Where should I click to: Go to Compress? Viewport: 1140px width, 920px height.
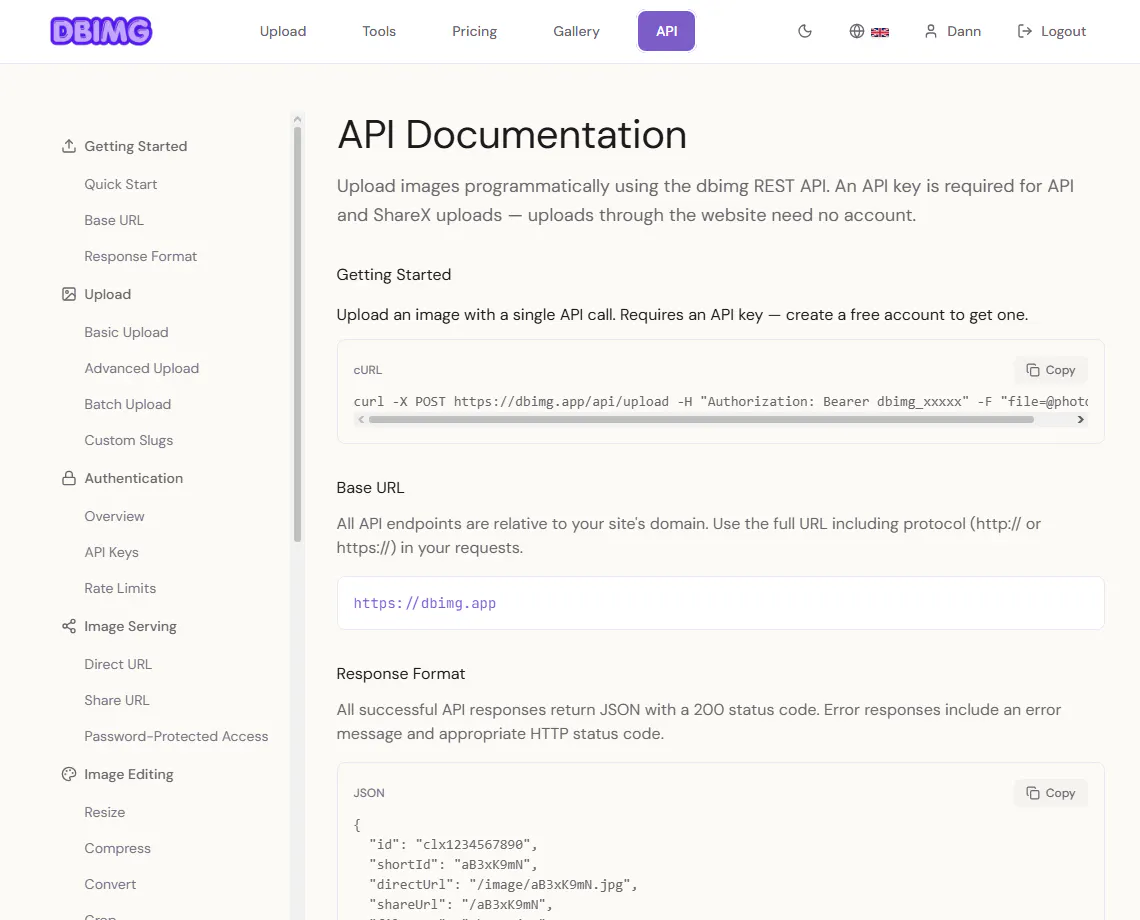click(118, 849)
